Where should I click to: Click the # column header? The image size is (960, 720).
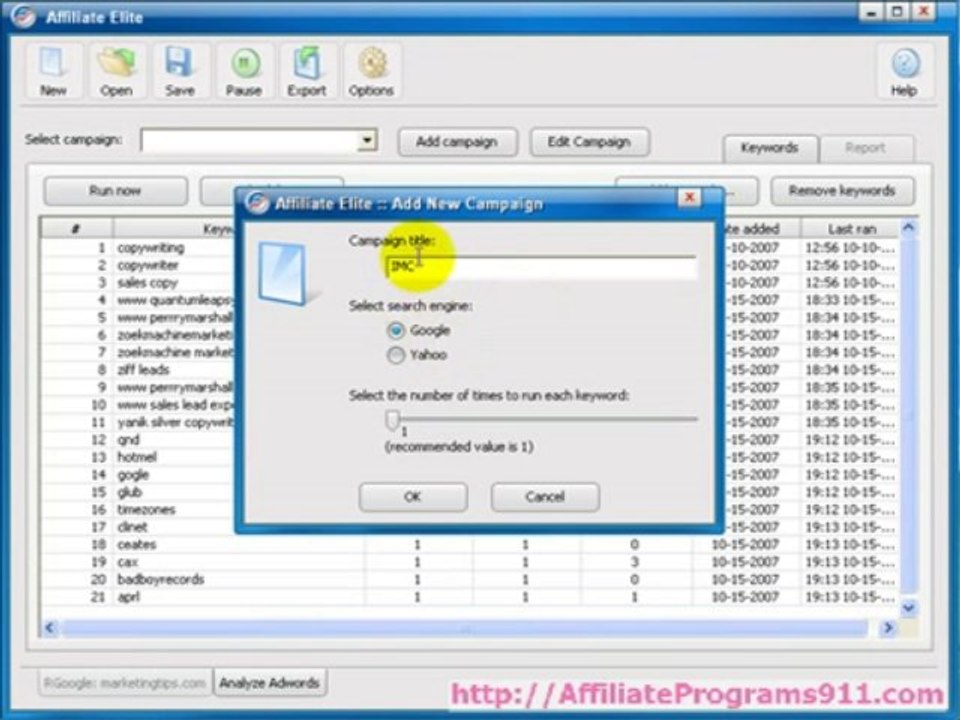click(77, 229)
